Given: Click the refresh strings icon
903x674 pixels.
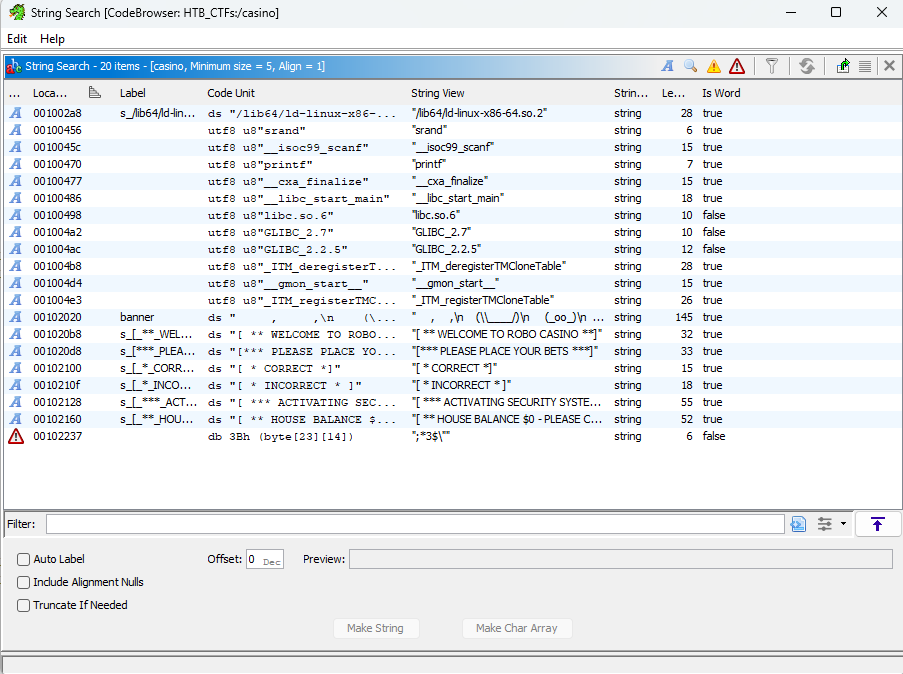Looking at the screenshot, I should tap(807, 66).
